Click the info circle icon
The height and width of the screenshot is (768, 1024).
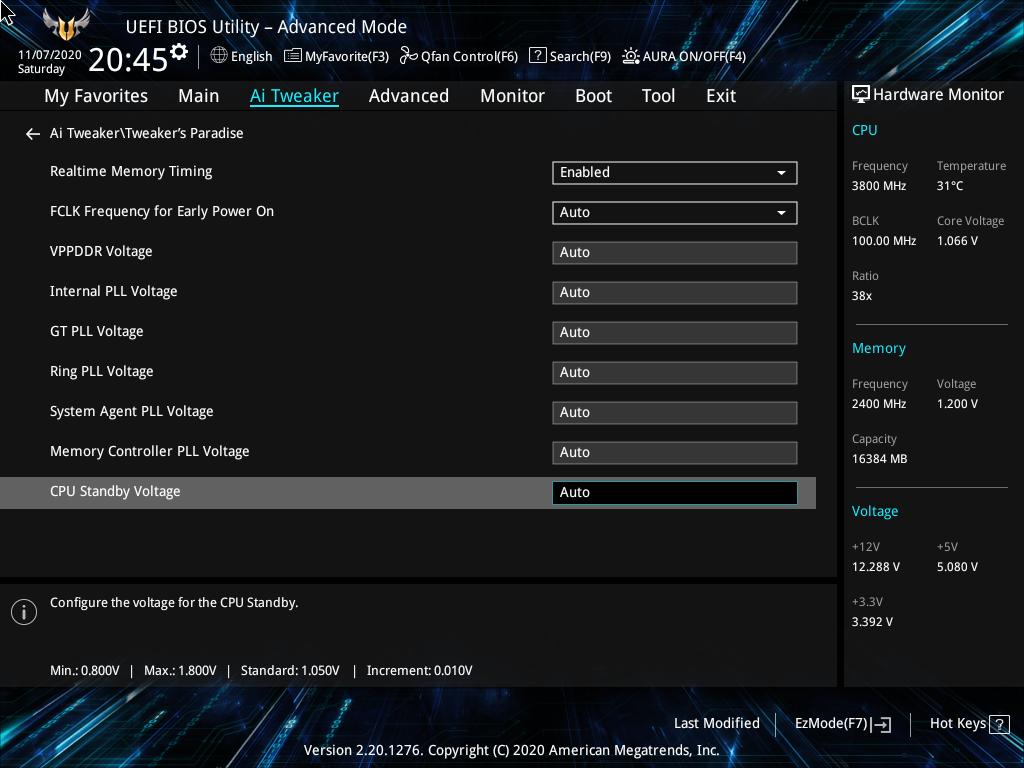point(24,612)
